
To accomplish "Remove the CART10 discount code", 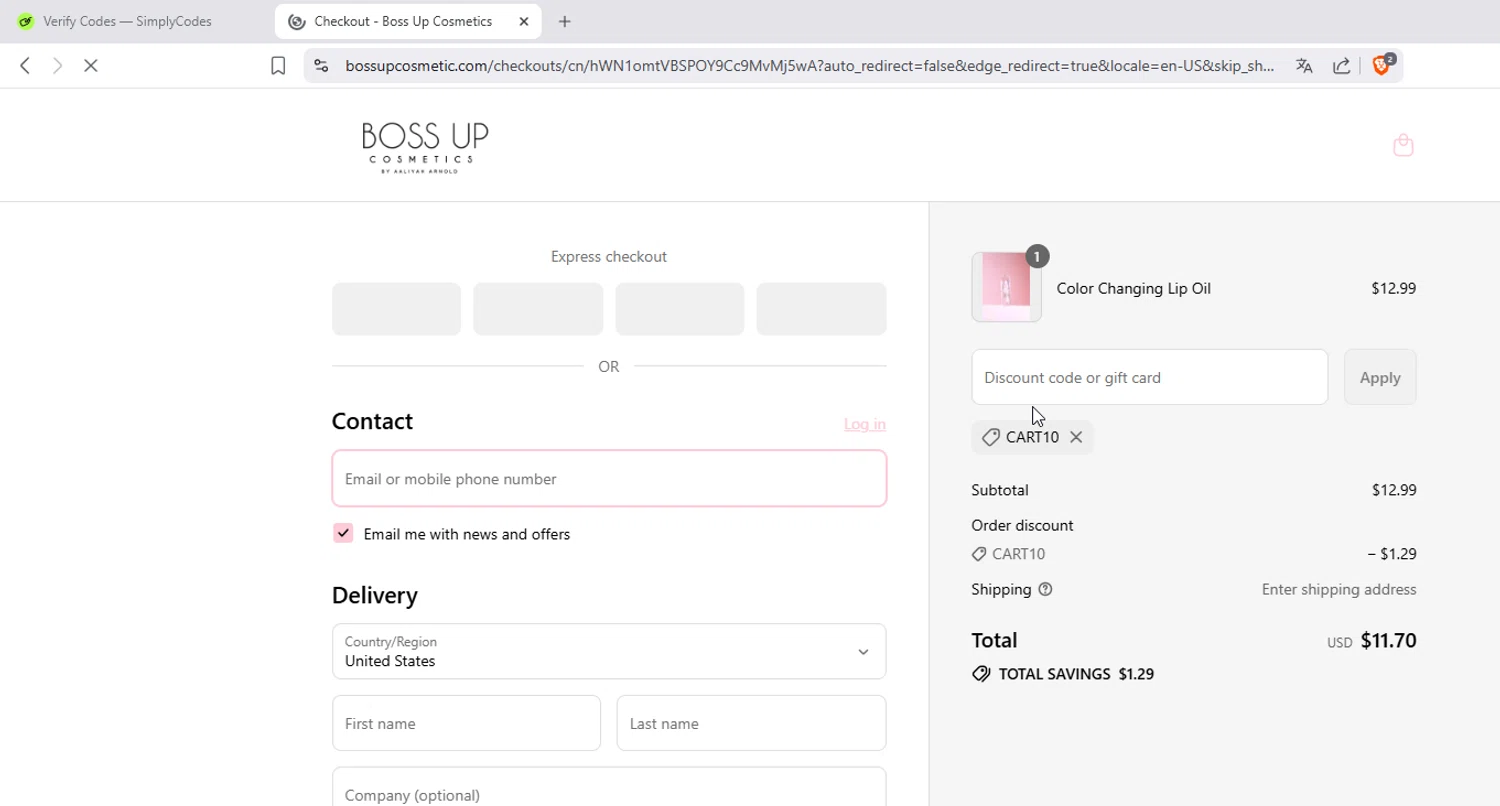I will tap(1076, 437).
